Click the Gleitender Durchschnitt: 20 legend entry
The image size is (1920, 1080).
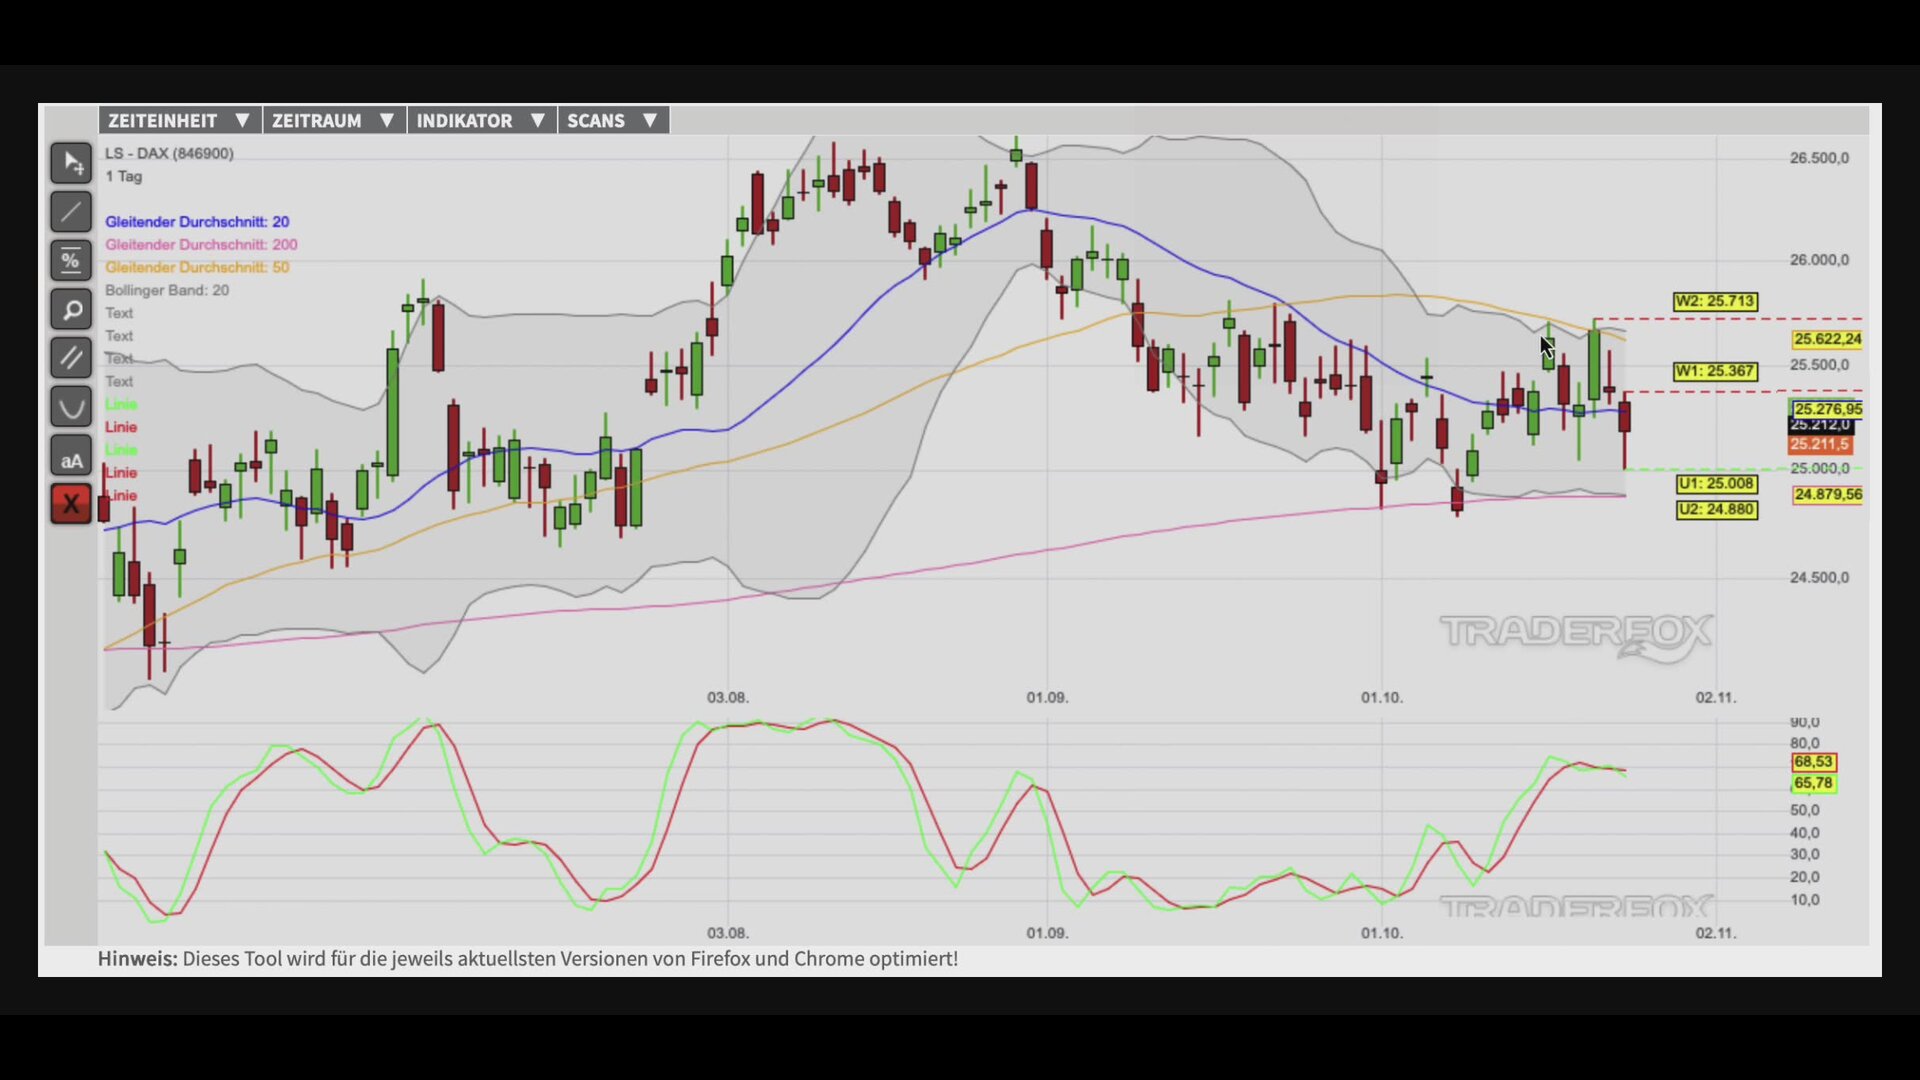(197, 222)
